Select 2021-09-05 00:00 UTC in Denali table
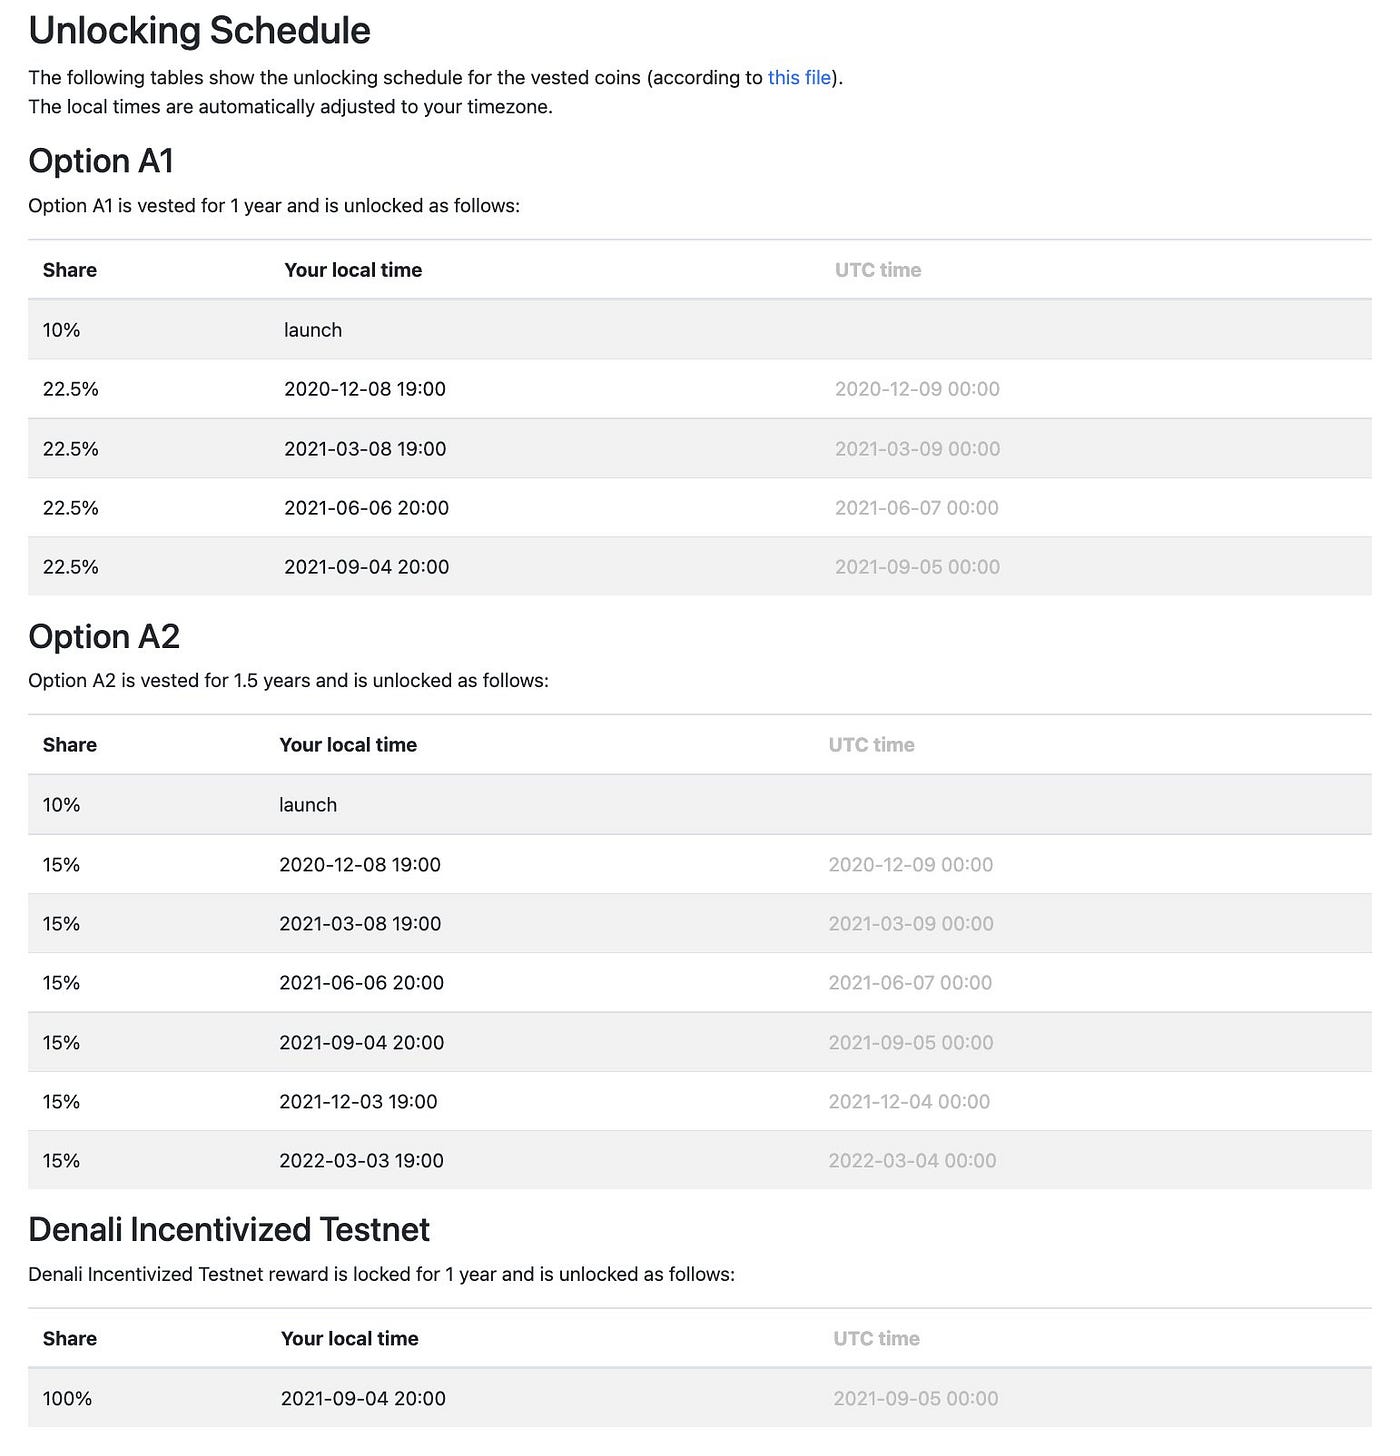 916,1399
